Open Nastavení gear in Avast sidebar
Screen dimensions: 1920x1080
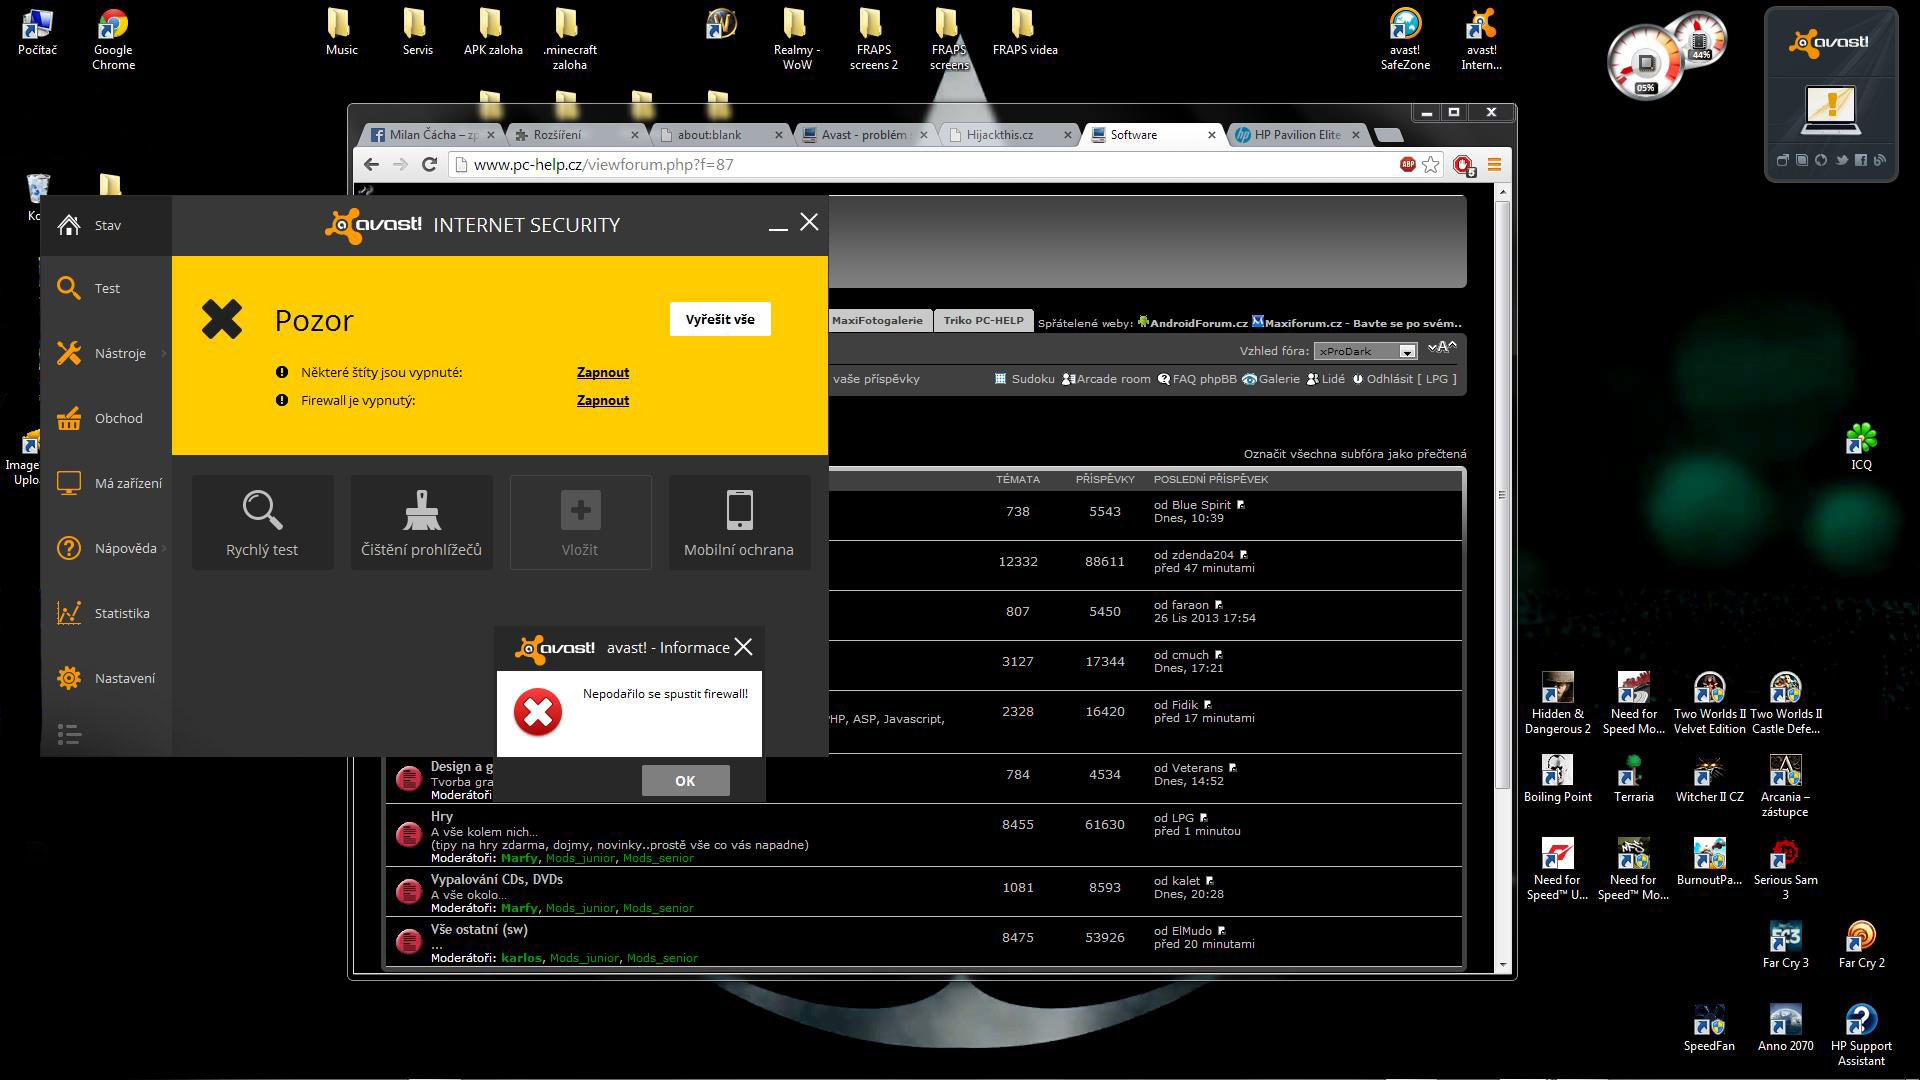[69, 678]
